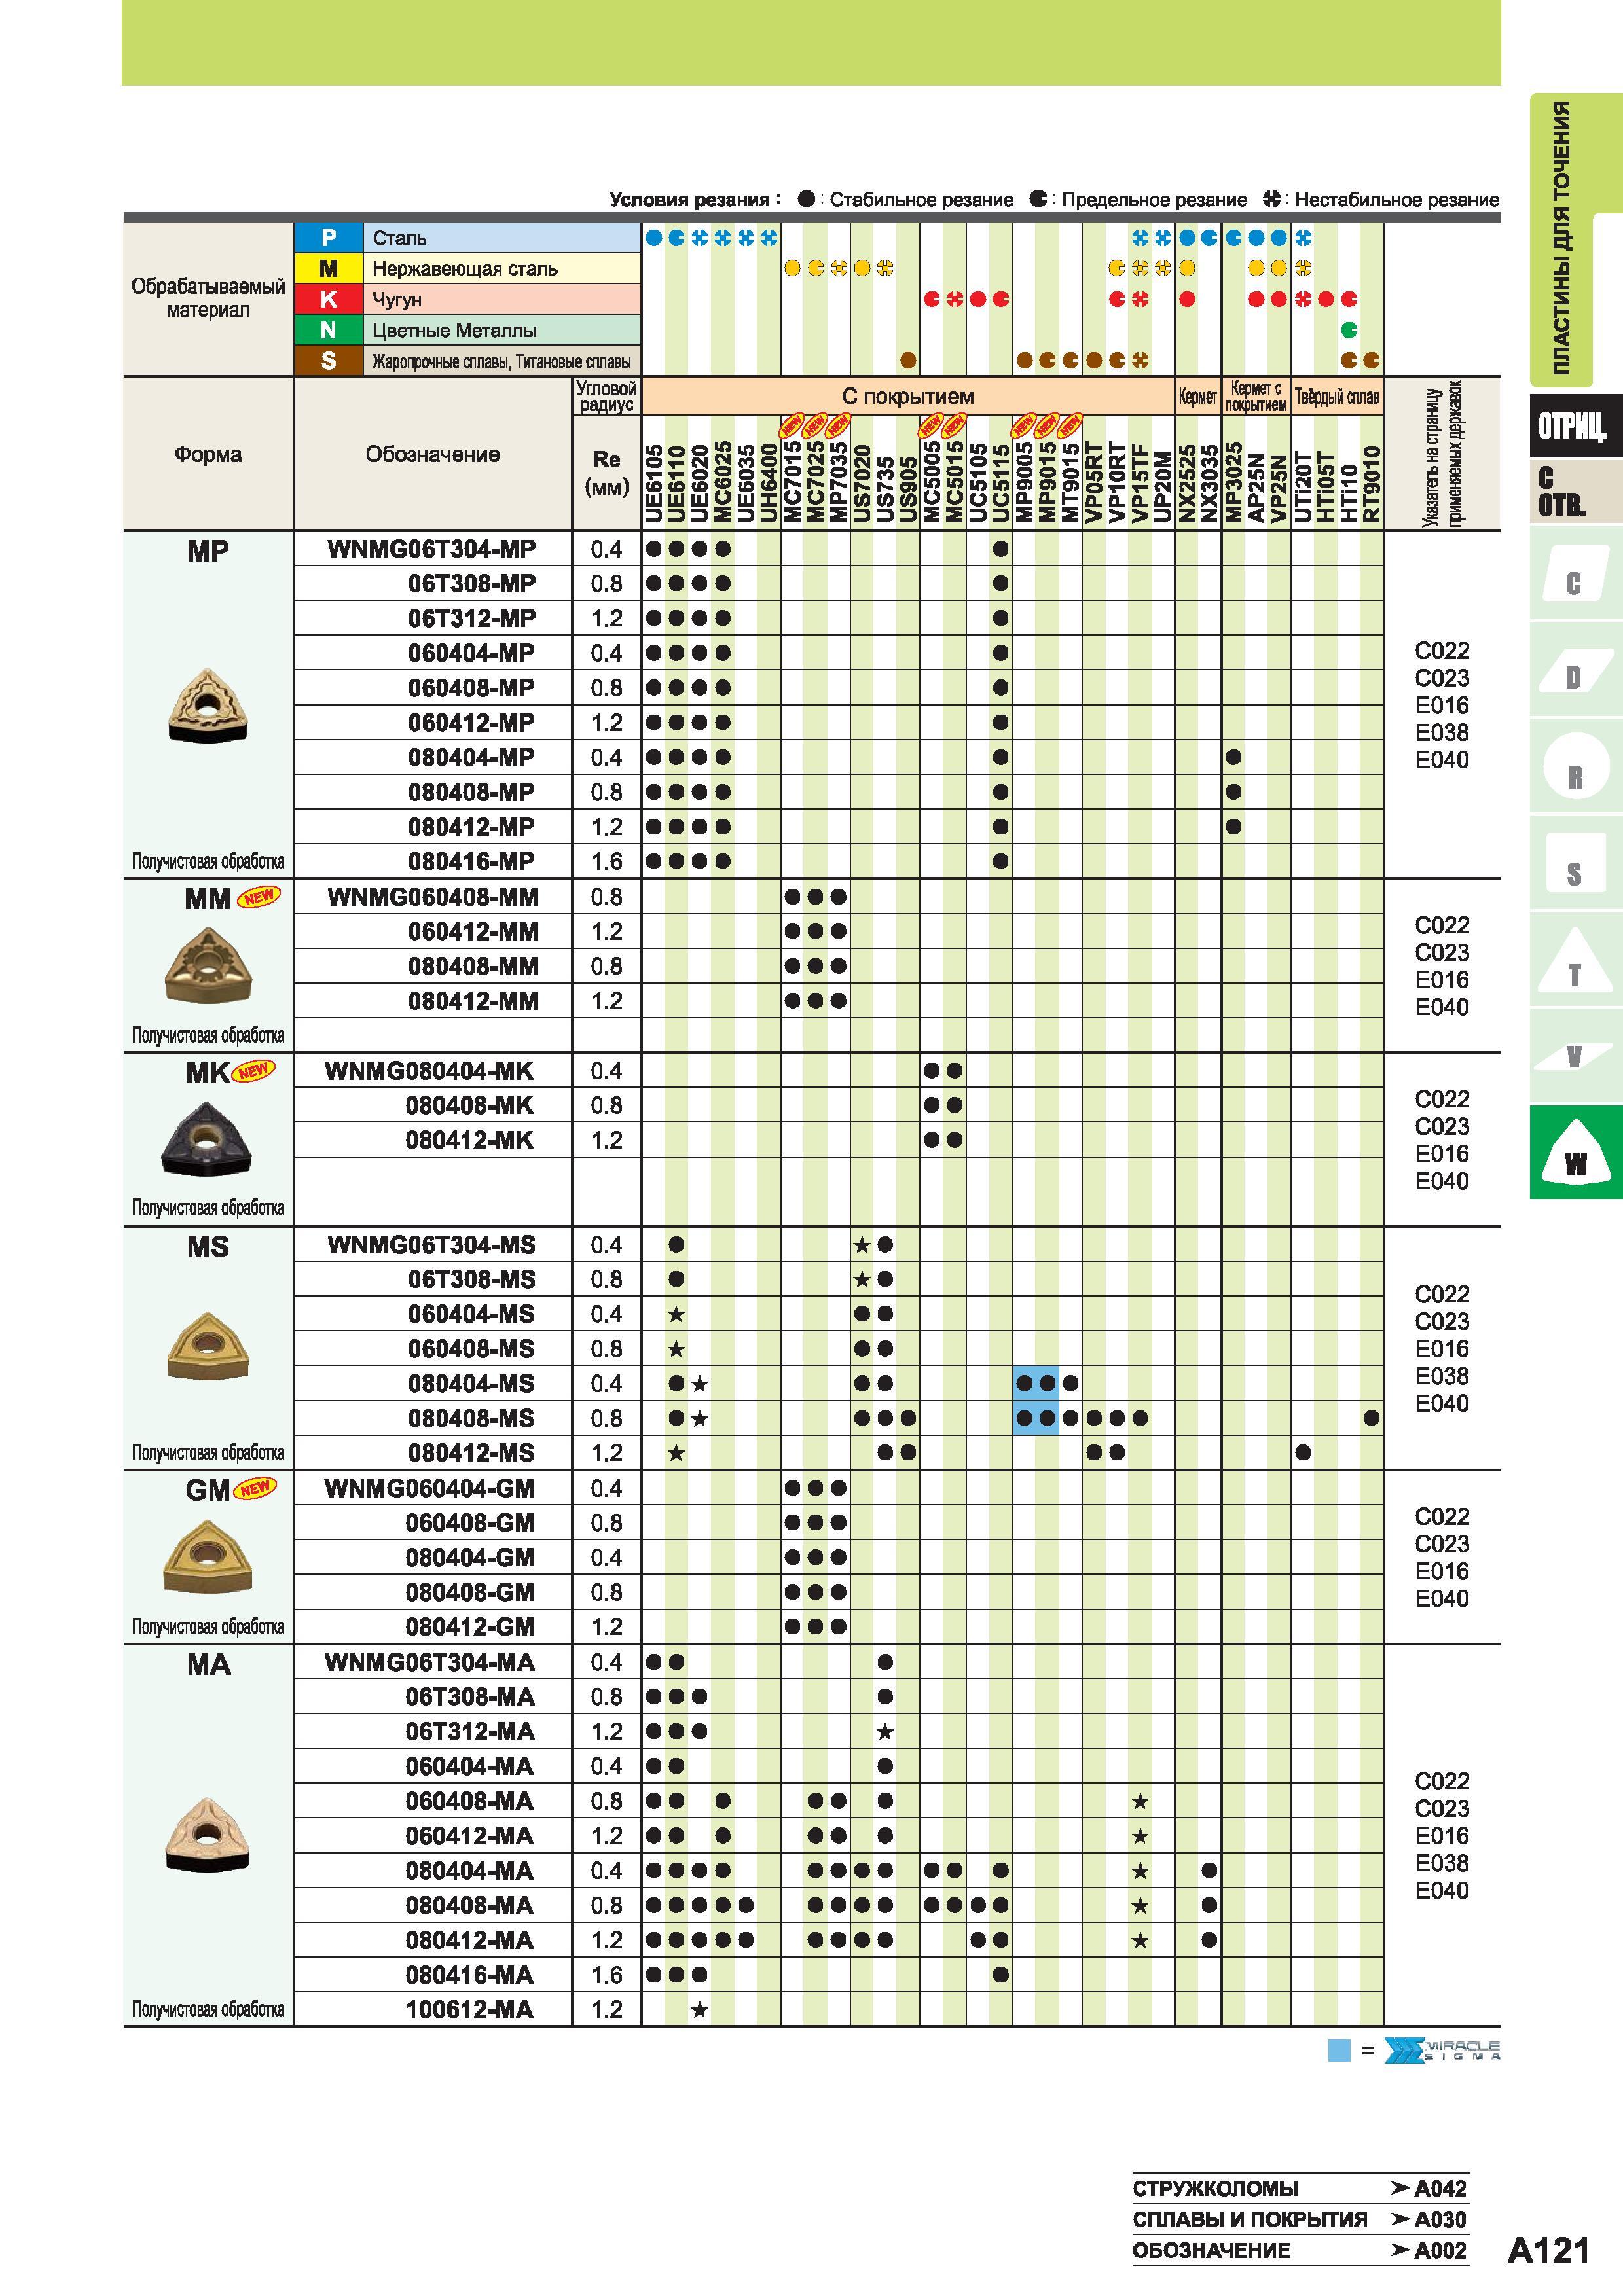The width and height of the screenshot is (1623, 2296).
Task: Click the unstable cutting legend symbol
Action: [1271, 199]
